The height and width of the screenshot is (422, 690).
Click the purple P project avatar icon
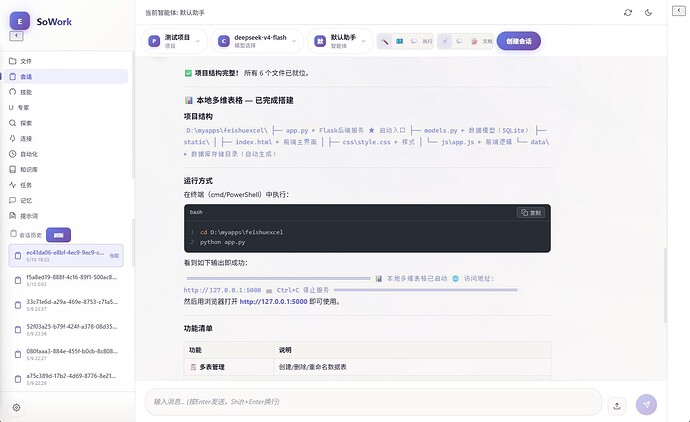pyautogui.click(x=154, y=41)
